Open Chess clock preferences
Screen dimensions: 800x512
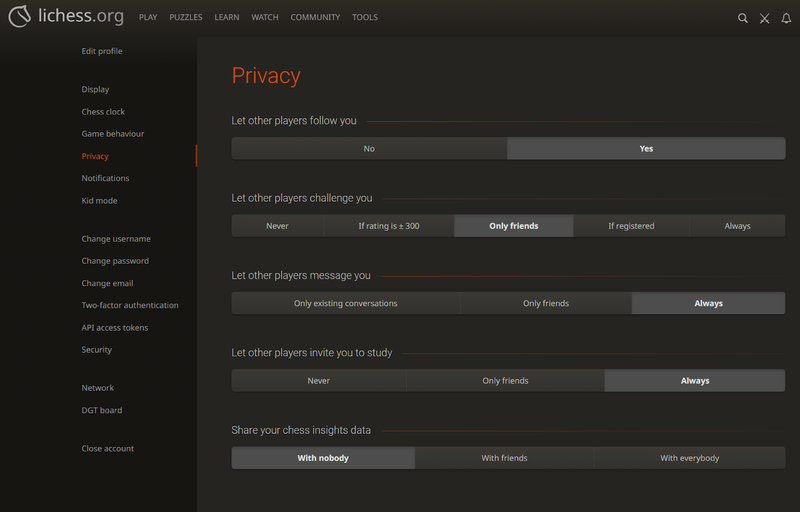103,112
